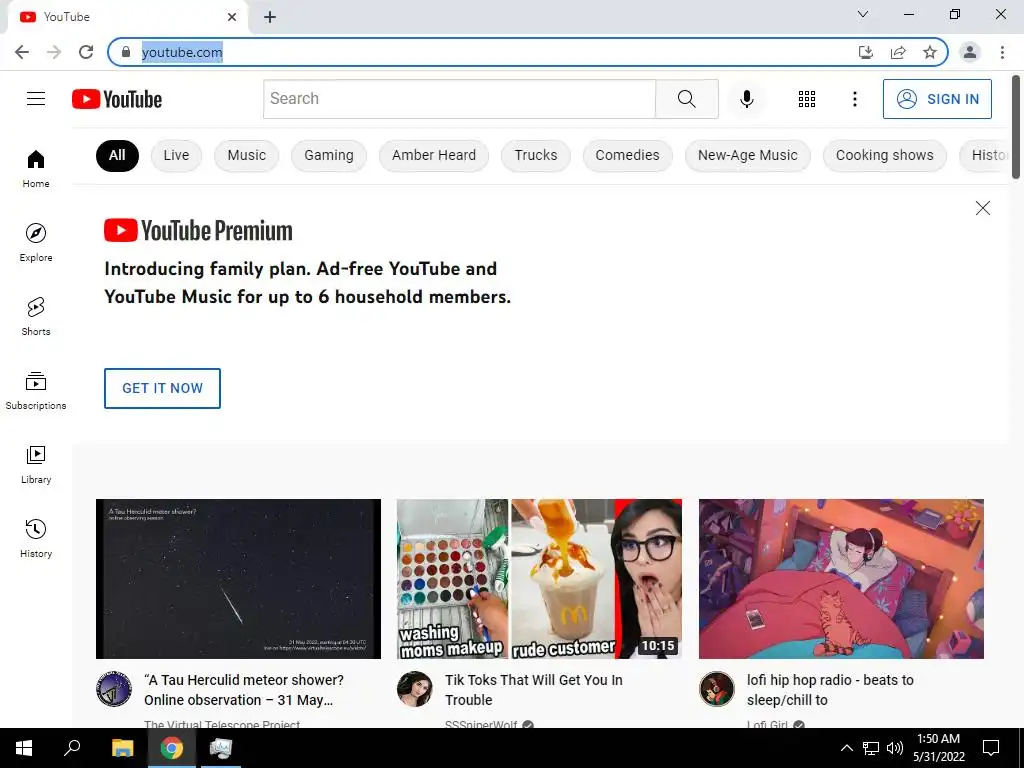Image resolution: width=1024 pixels, height=768 pixels.
Task: Start voice search with microphone
Action: click(x=746, y=99)
